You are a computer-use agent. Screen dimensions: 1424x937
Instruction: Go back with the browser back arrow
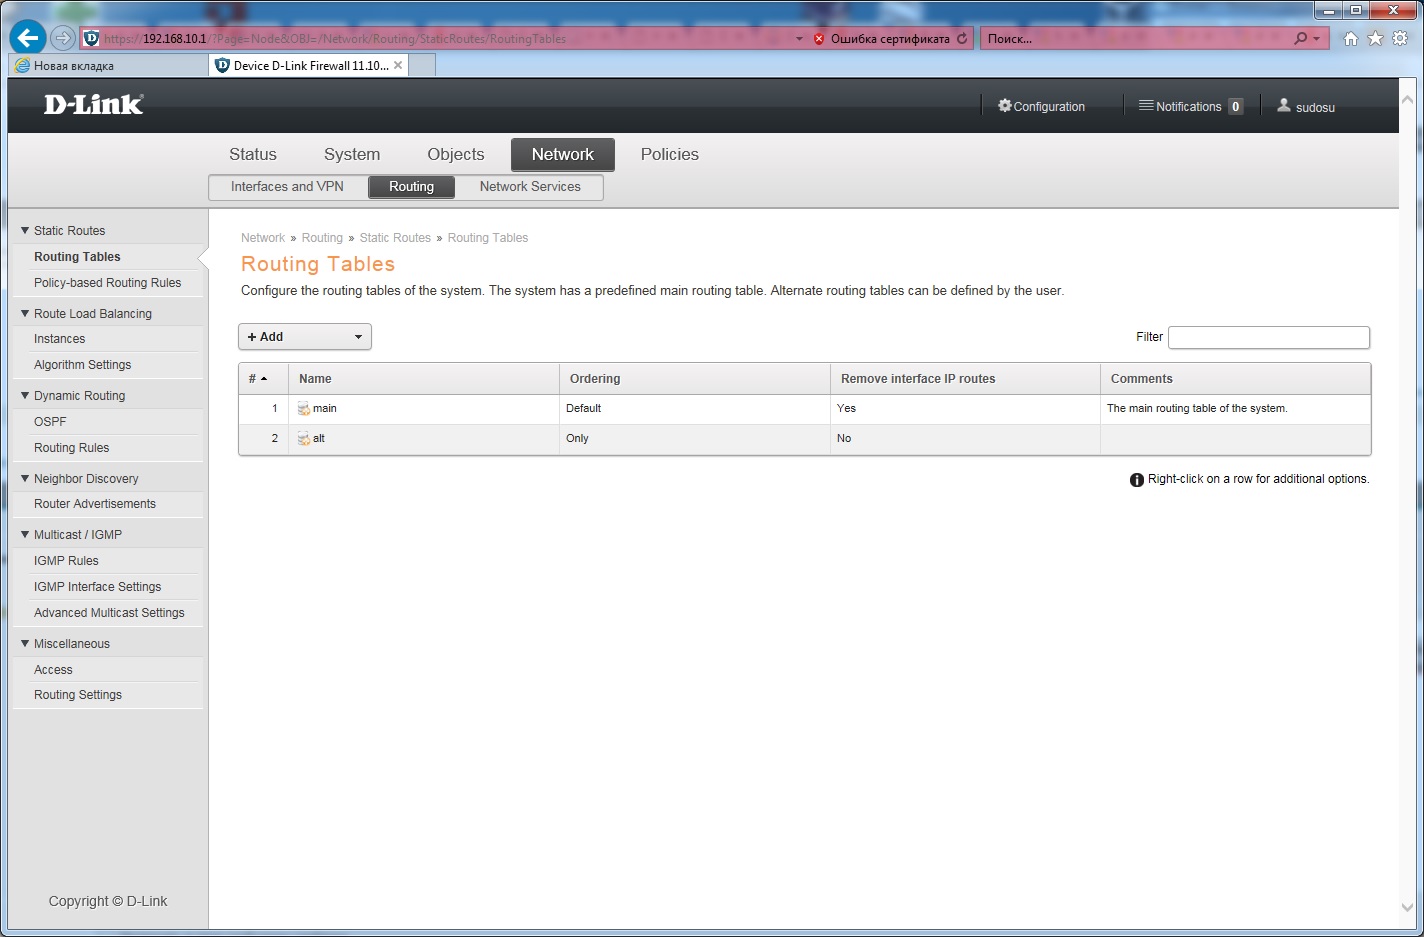[28, 38]
